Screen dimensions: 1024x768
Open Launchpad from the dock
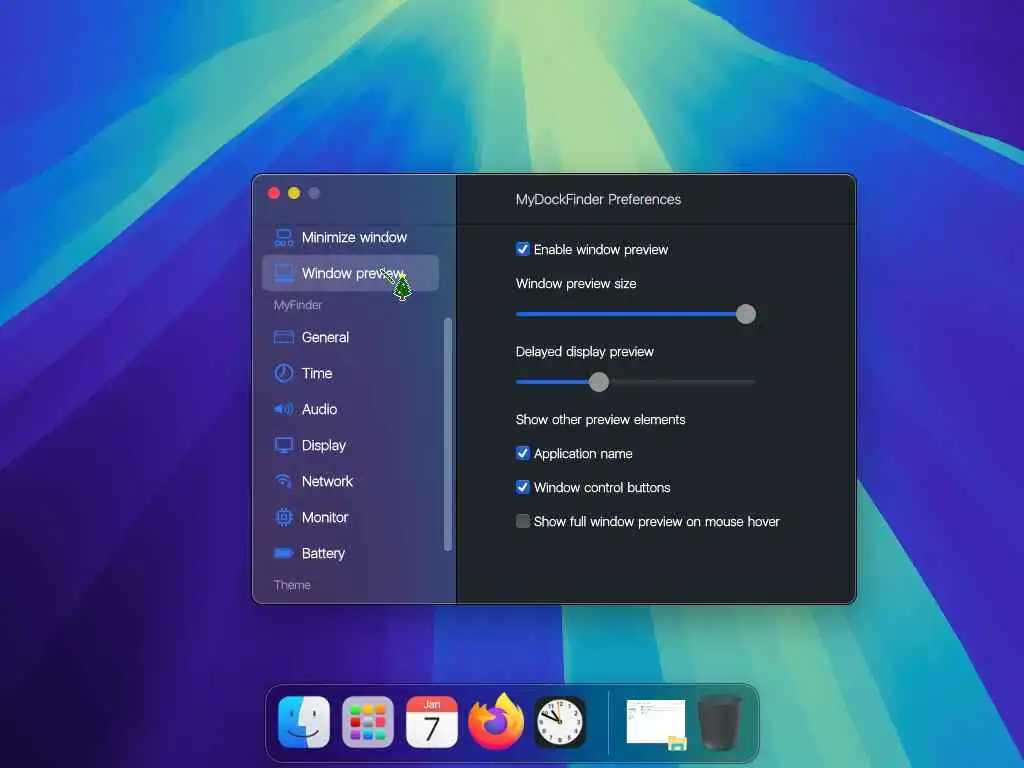point(368,722)
